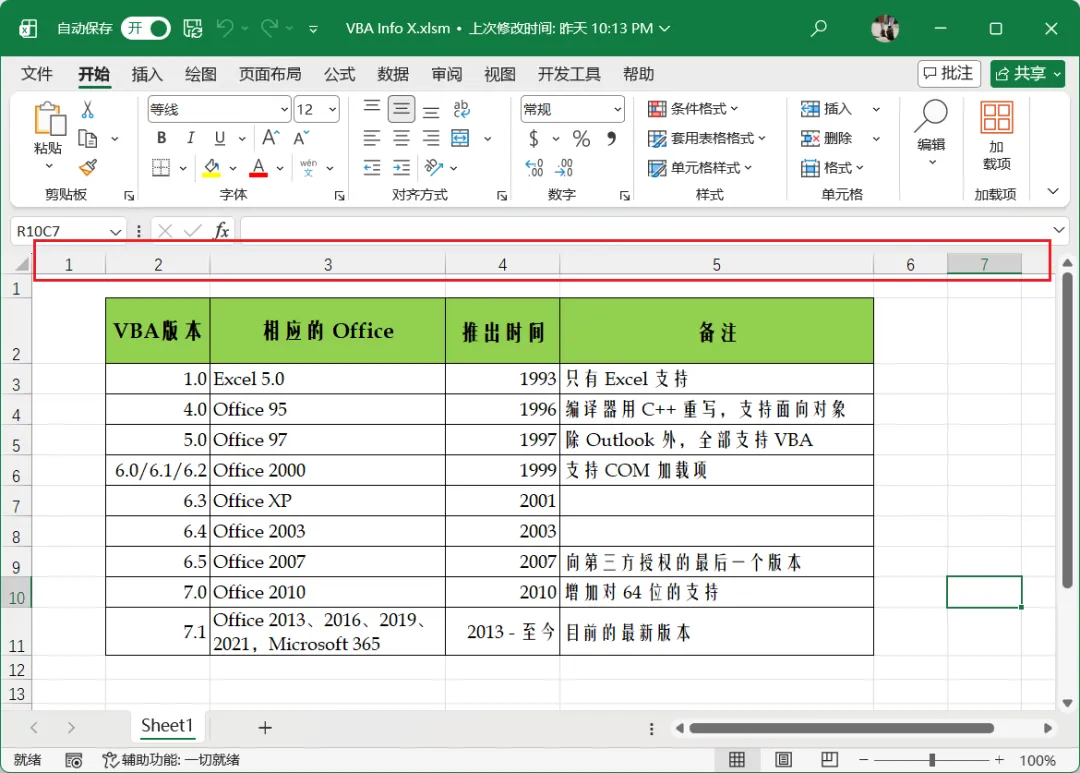Switch to Page Break Preview view
1080x773 pixels.
[x=829, y=759]
